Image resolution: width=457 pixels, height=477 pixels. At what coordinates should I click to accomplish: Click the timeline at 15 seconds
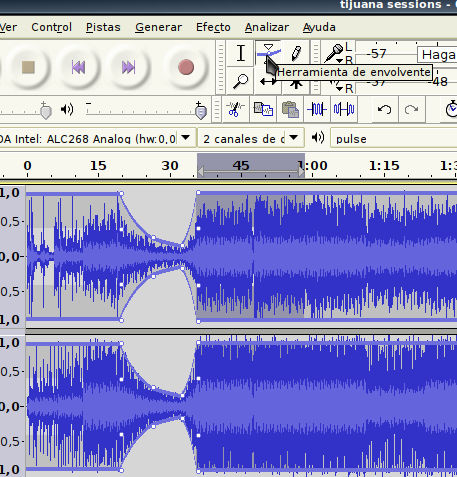click(x=98, y=166)
